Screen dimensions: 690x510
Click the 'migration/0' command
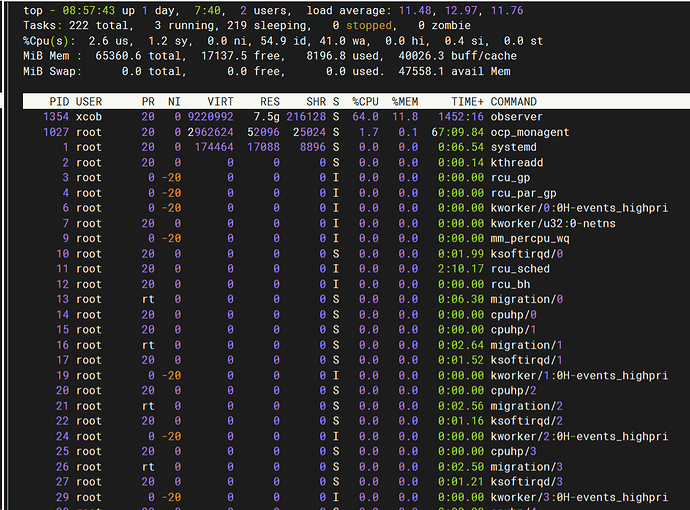[x=526, y=299]
